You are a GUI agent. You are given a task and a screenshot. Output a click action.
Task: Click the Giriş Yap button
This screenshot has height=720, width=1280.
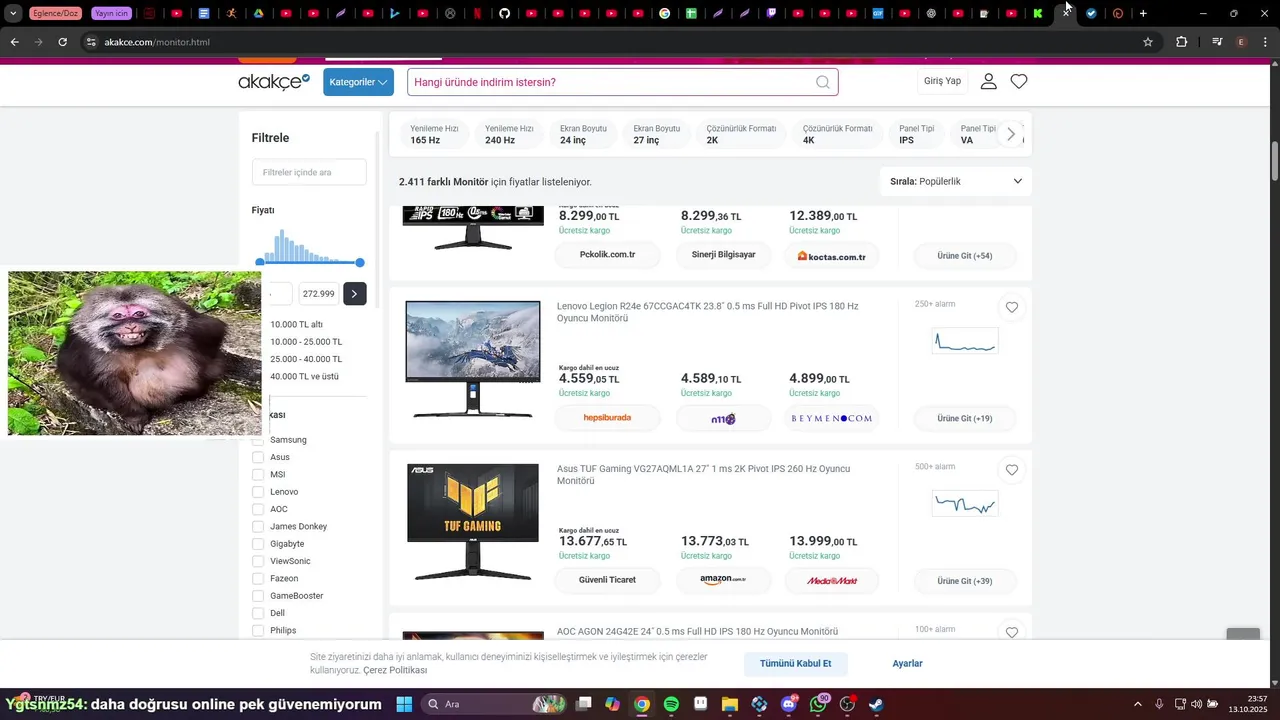pyautogui.click(x=942, y=81)
